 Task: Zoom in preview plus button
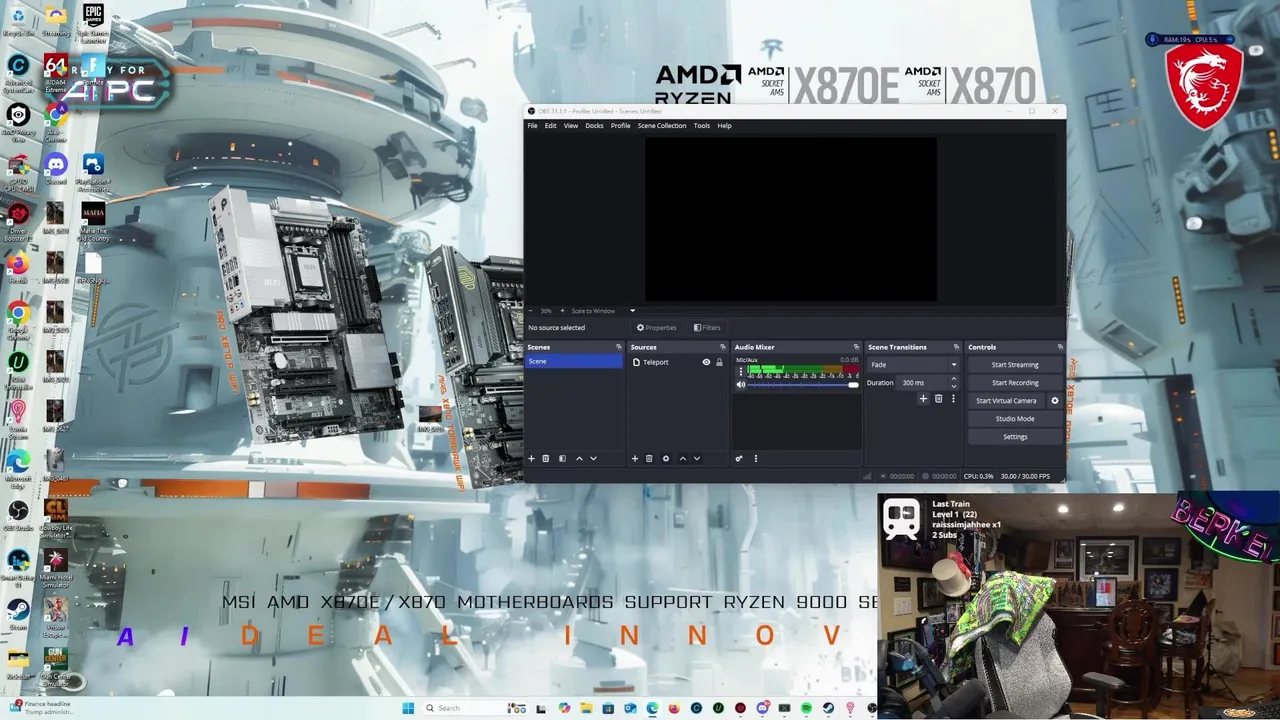coord(562,311)
